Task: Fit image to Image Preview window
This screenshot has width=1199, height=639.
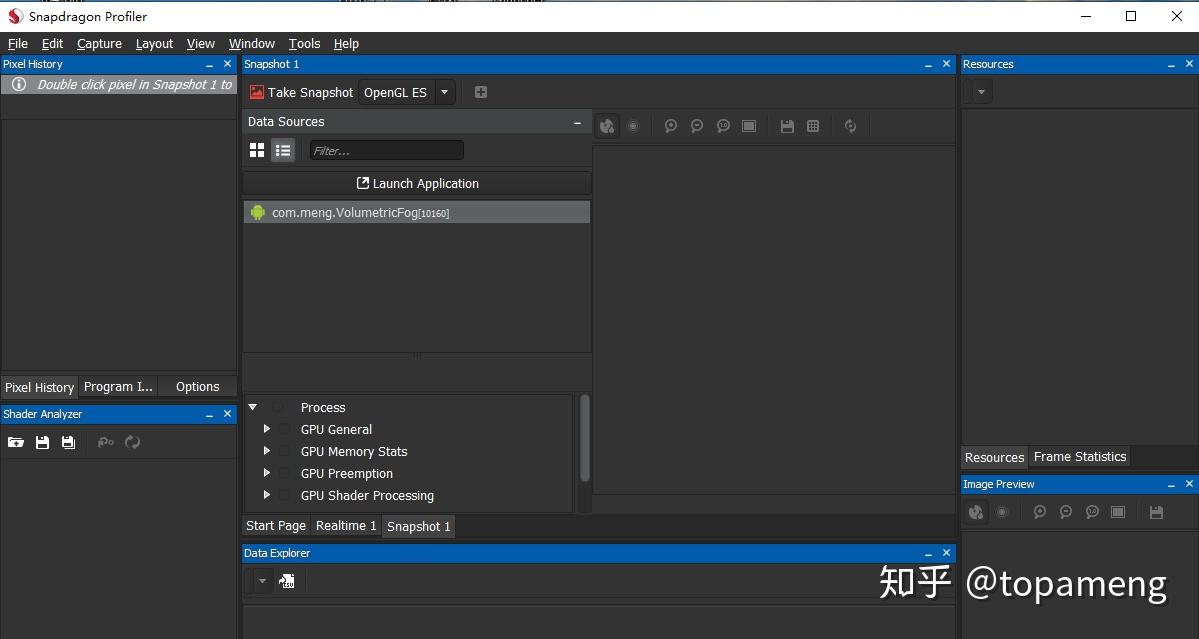Action: pyautogui.click(x=1118, y=512)
